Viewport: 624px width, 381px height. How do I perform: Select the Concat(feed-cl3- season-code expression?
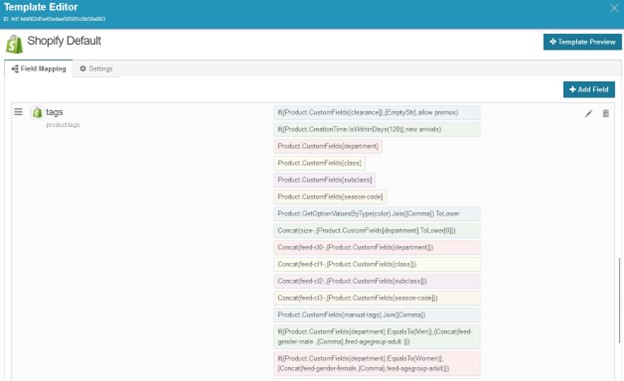(377, 298)
